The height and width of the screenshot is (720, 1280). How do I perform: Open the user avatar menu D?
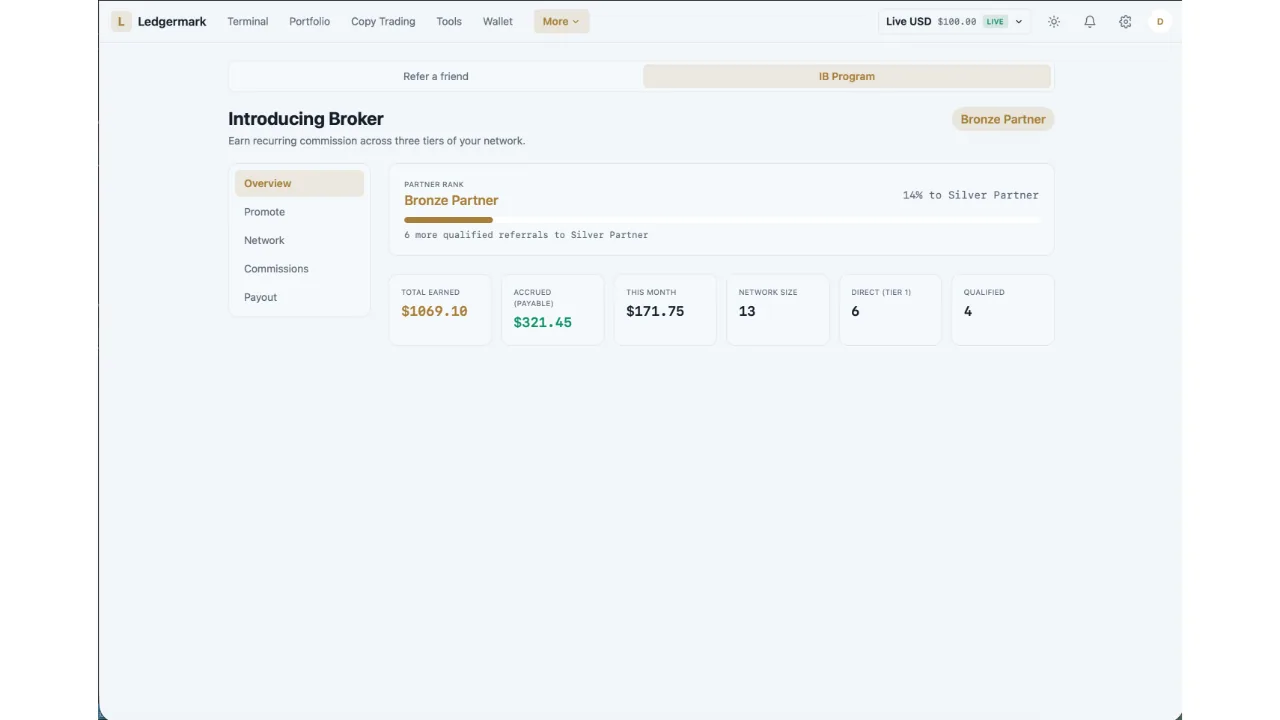click(x=1160, y=21)
